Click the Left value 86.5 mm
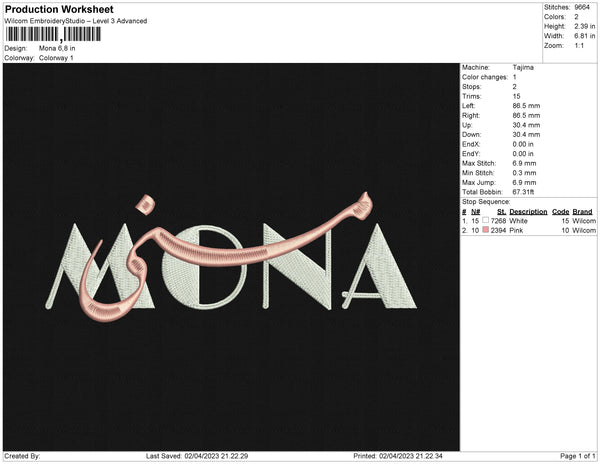The height and width of the screenshot is (464, 600). tap(526, 106)
